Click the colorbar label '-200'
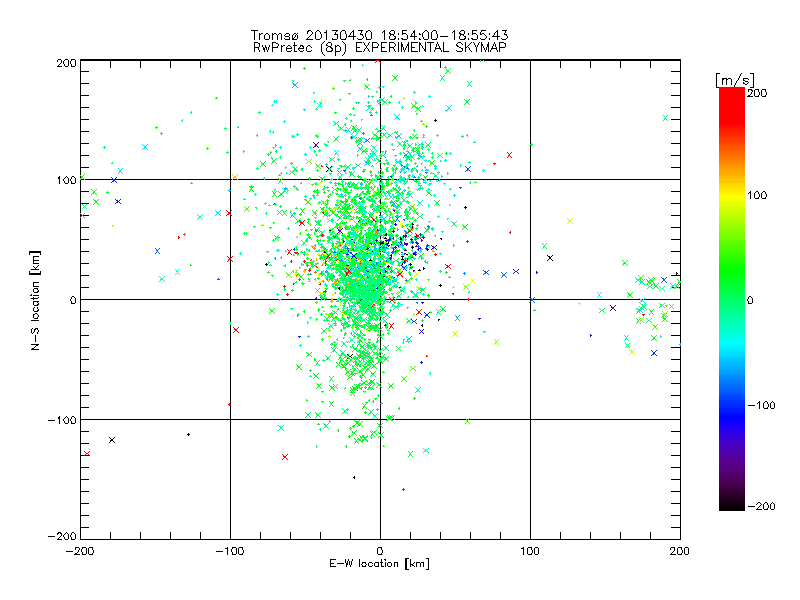Viewport: 800px width, 600px height. 761,506
